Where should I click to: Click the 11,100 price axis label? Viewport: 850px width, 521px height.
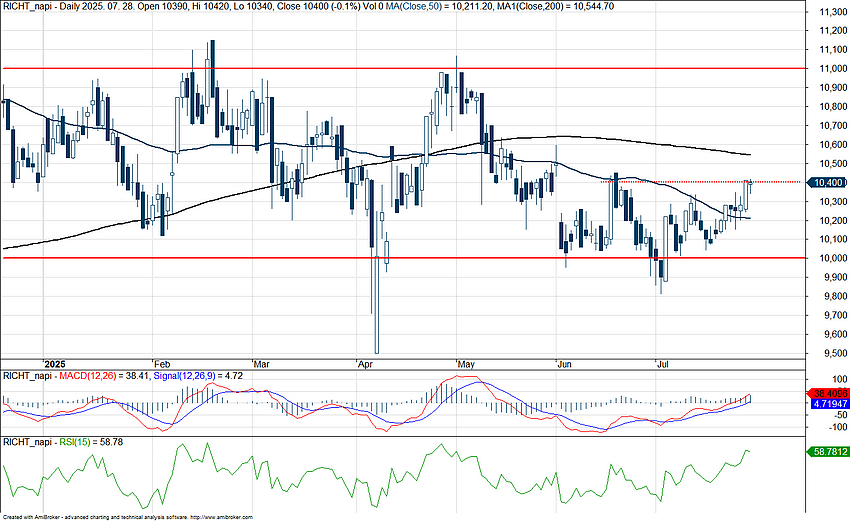833,50
